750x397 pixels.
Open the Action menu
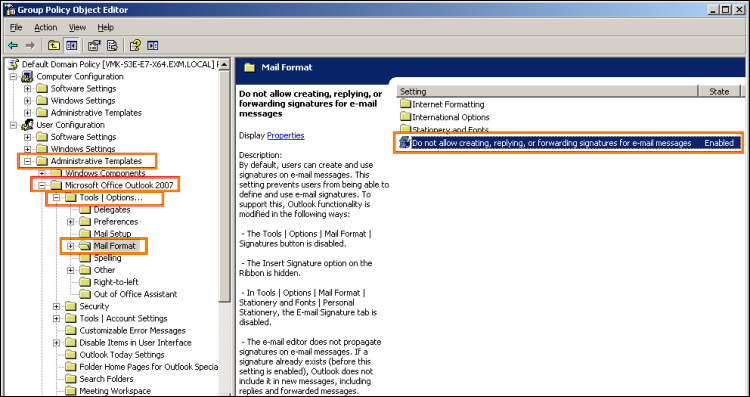click(45, 27)
